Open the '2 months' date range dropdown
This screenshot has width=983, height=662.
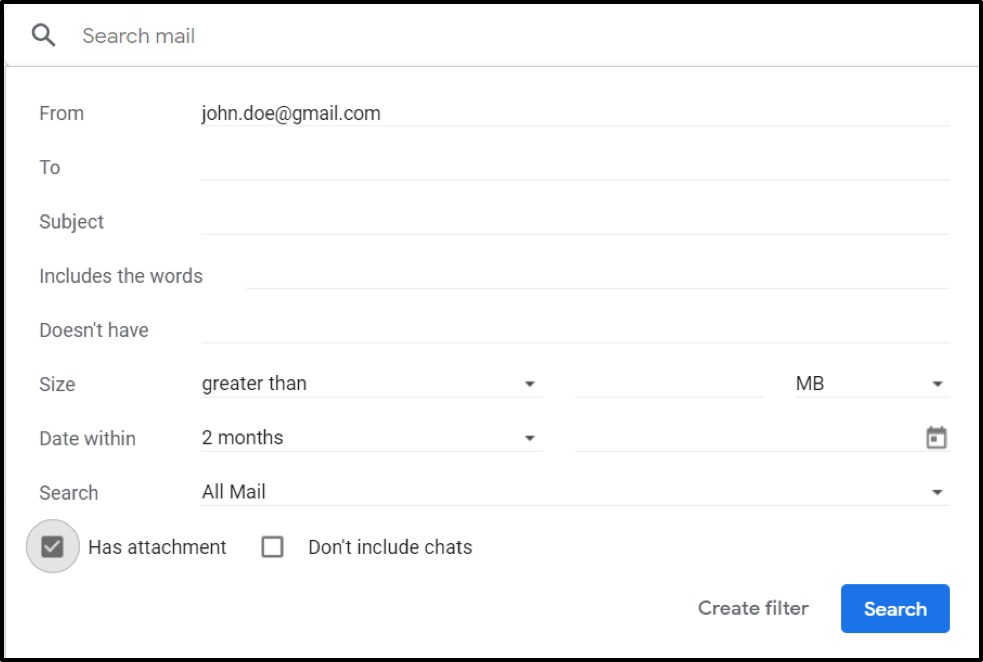370,438
